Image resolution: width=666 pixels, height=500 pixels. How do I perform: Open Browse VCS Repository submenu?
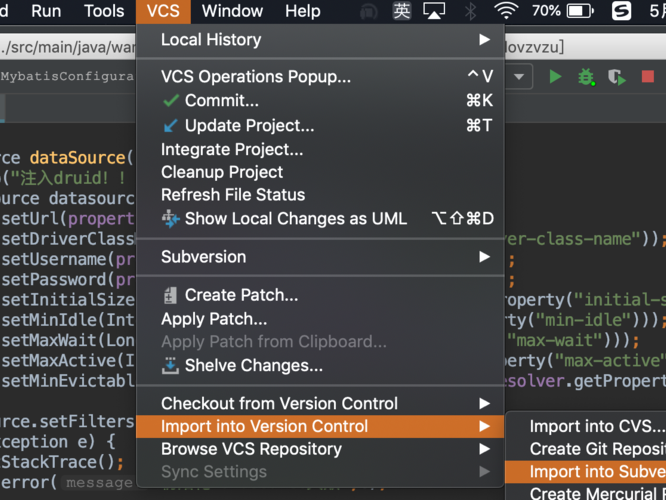click(x=320, y=449)
